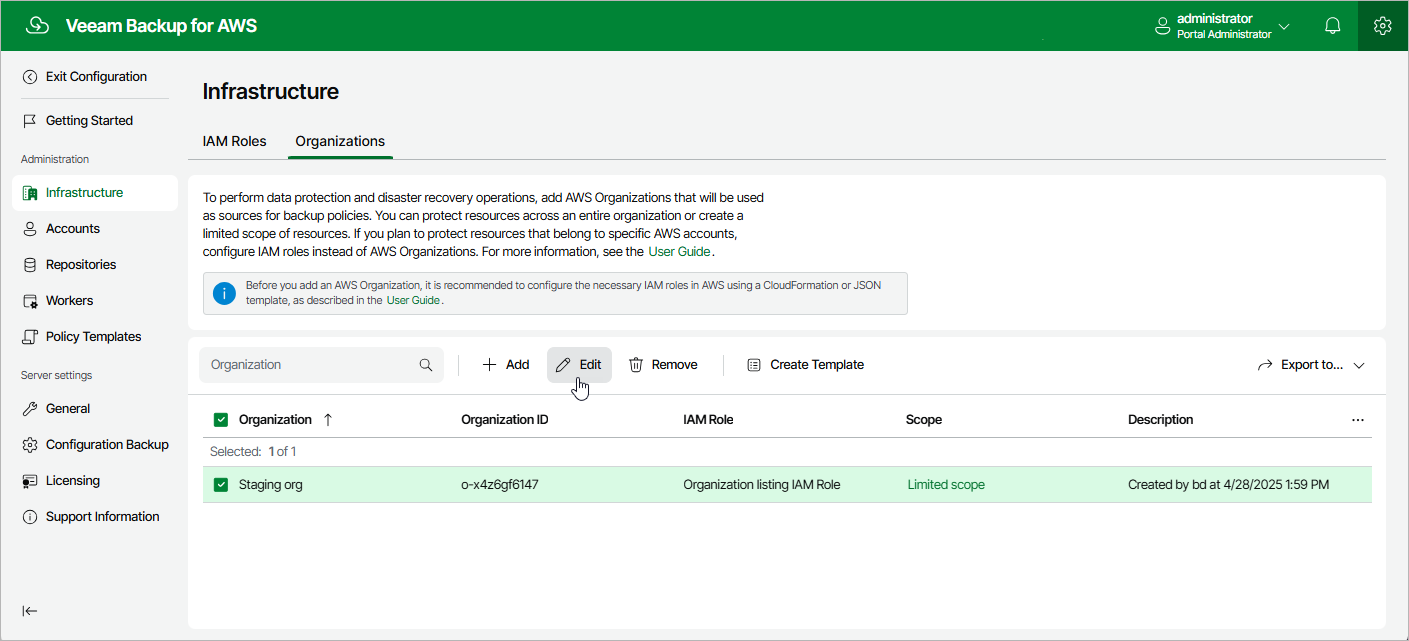Click the Create Template button

(806, 365)
